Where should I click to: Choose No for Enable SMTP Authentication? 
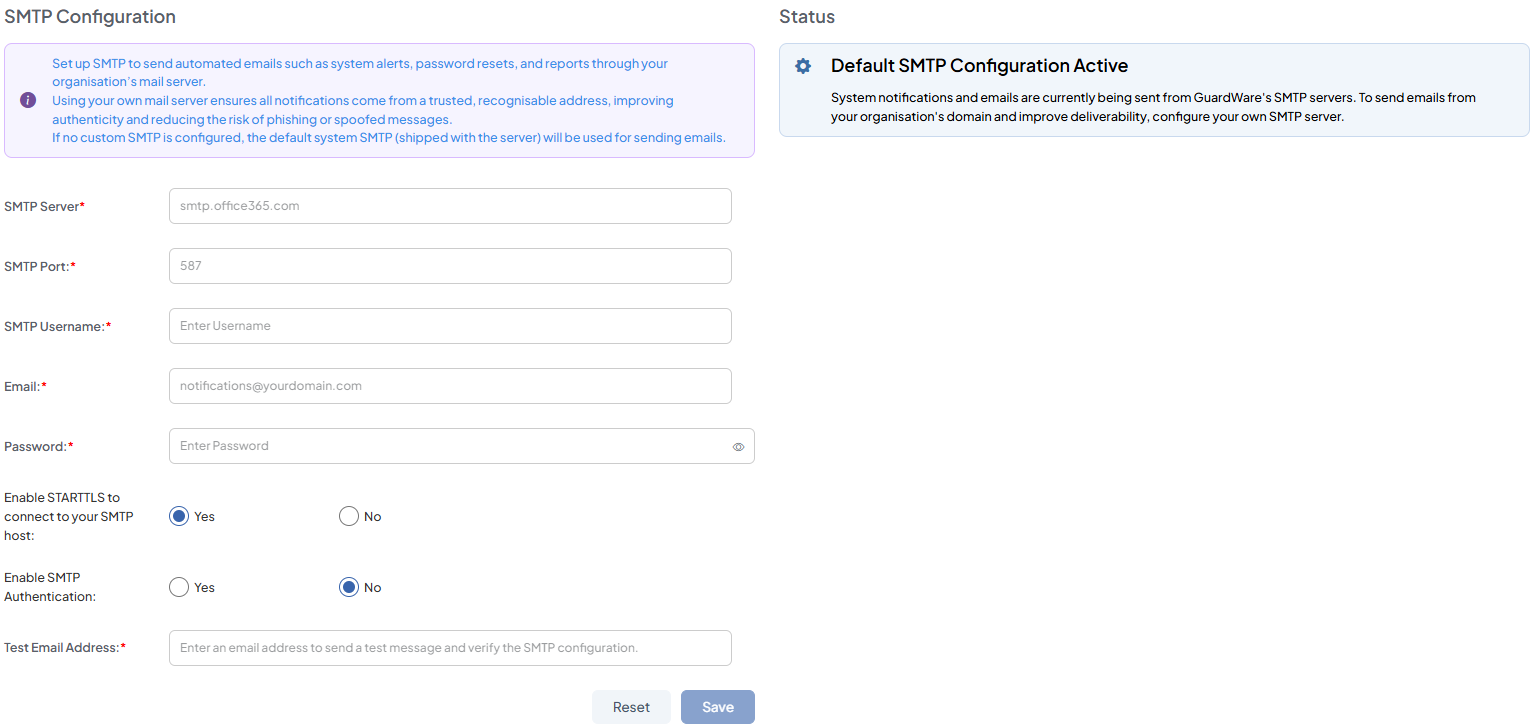[x=349, y=587]
